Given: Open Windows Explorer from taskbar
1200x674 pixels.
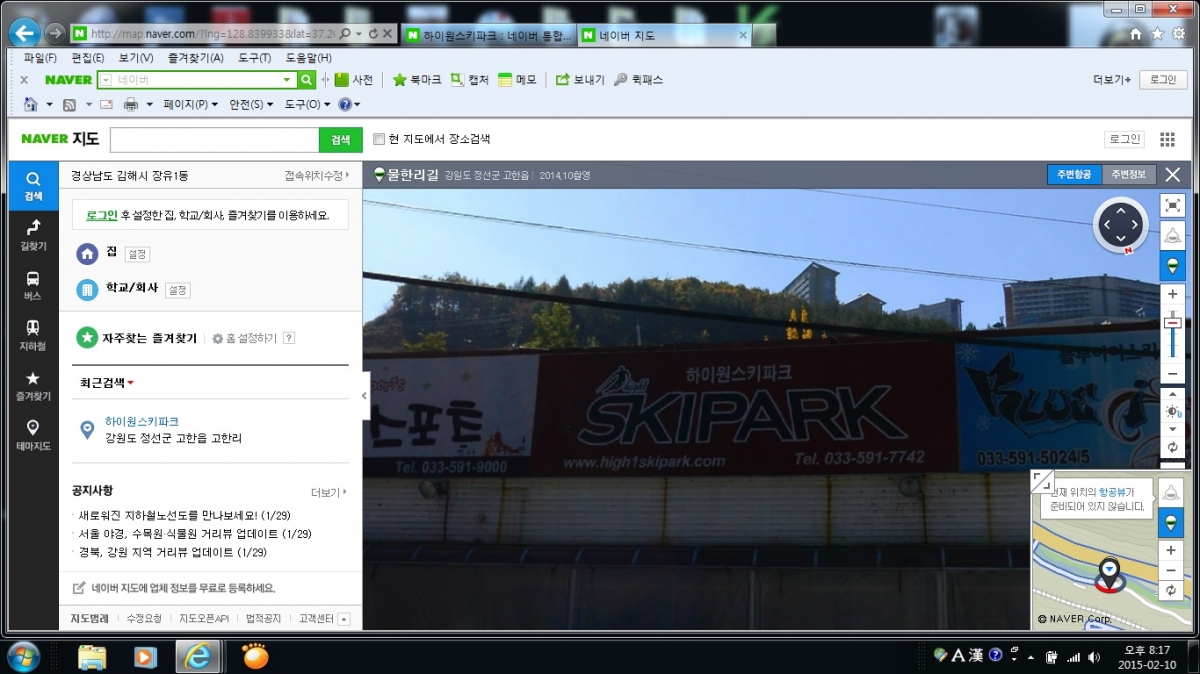Looking at the screenshot, I should [92, 657].
